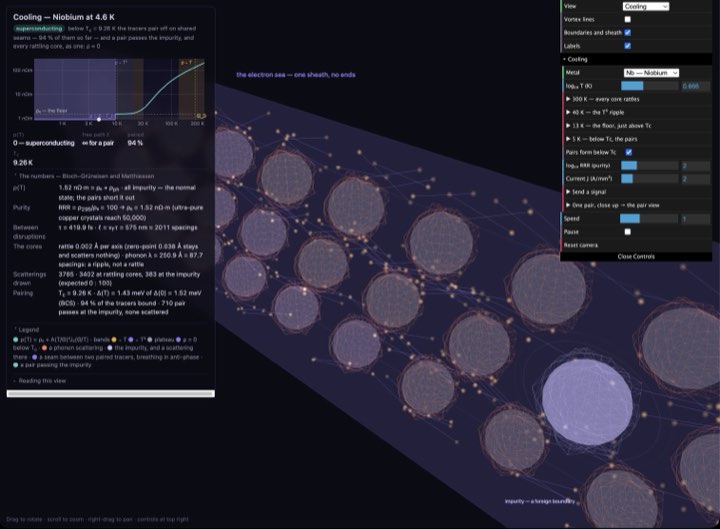Enable the Vortex lines checkbox
Image resolution: width=720 pixels, height=529 pixels.
[628, 19]
